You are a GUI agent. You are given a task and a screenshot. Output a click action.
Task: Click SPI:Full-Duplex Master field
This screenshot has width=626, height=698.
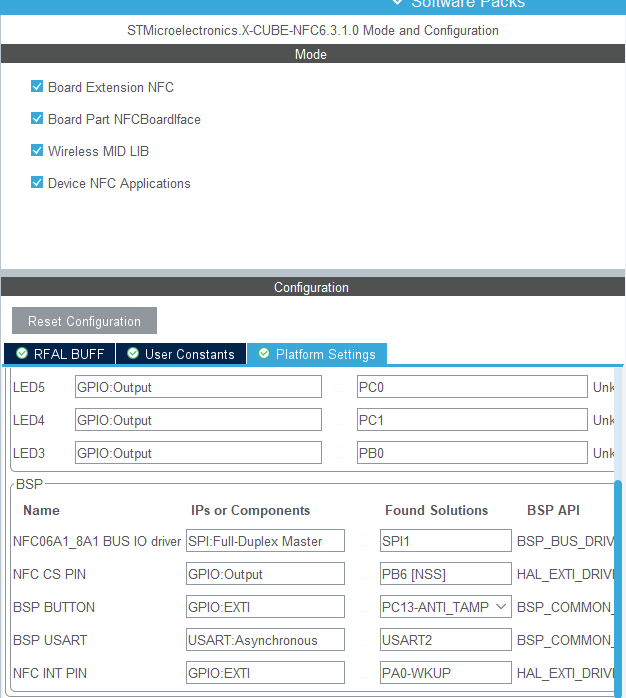pyautogui.click(x=265, y=541)
